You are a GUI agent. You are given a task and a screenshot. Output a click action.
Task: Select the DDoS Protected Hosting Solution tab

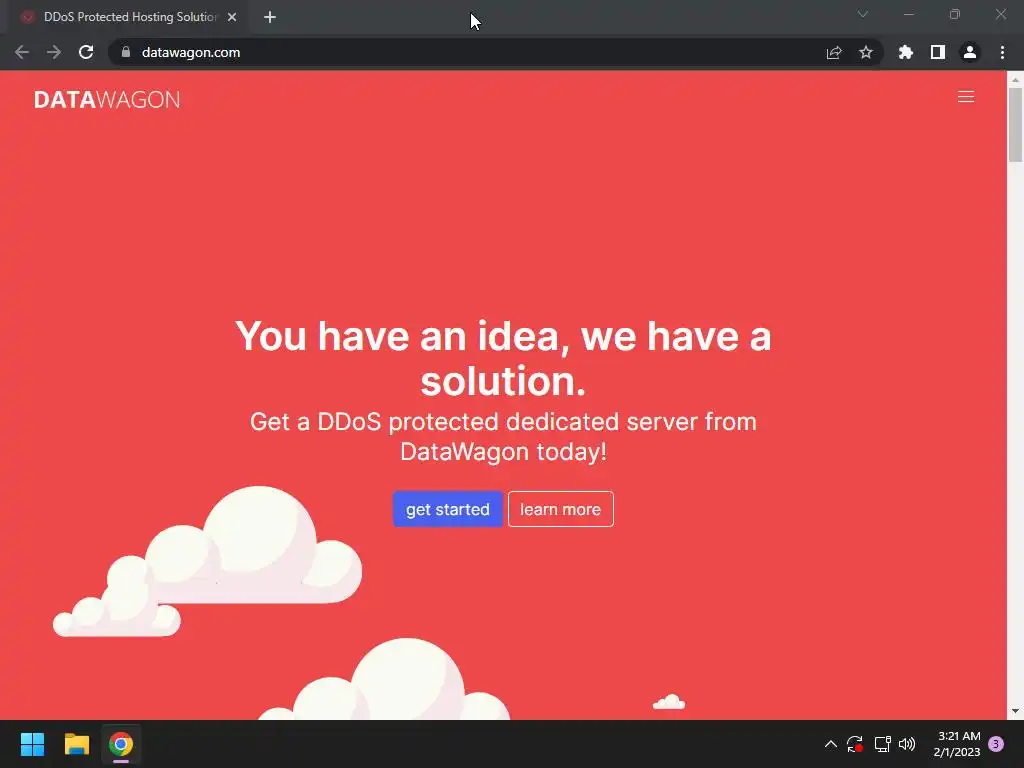point(129,17)
